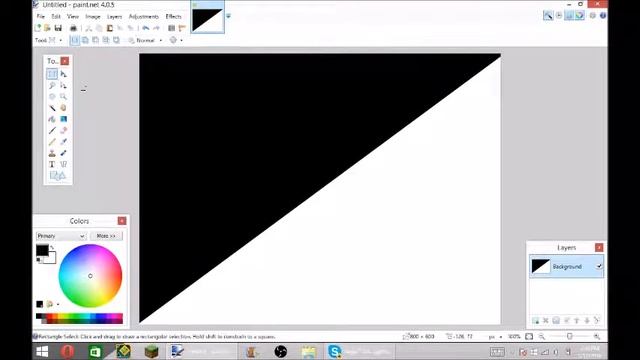Select the Shapes tool
This screenshot has width=640, height=360.
(58, 176)
